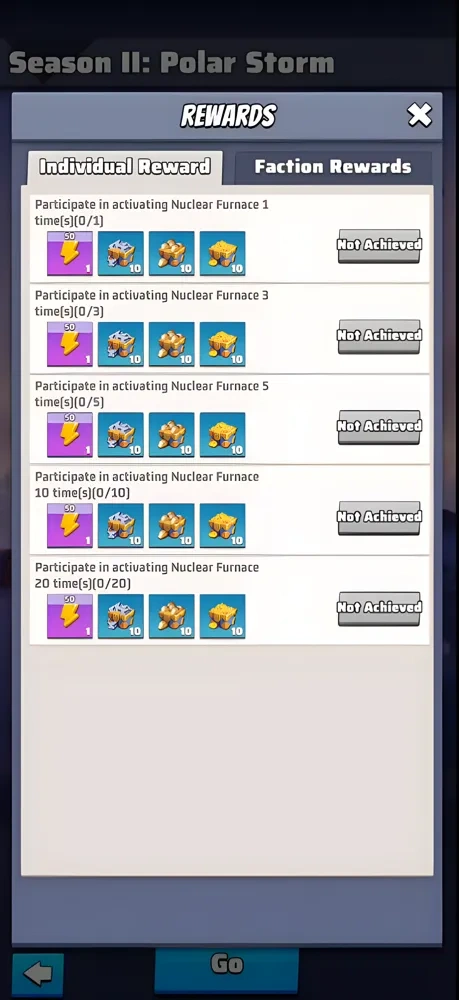Click Not Achieved button for Furnace 1 task
This screenshot has width=459, height=1000.
click(379, 246)
